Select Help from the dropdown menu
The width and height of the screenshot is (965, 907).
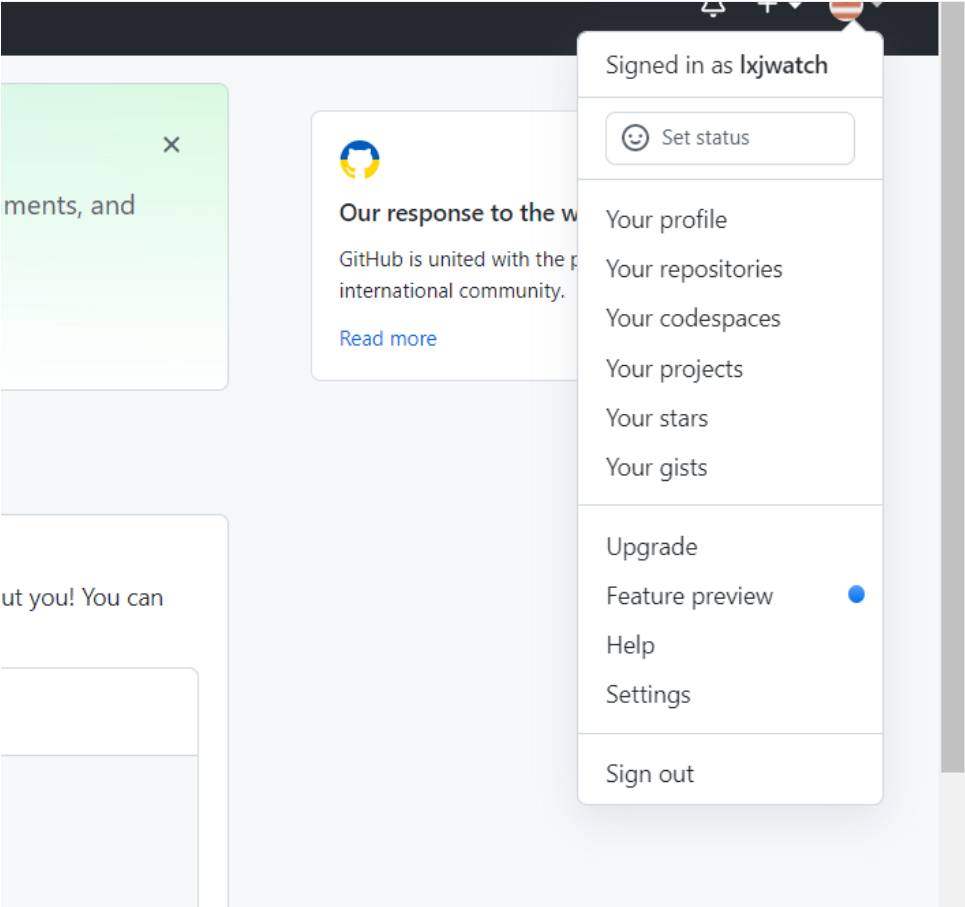[630, 645]
